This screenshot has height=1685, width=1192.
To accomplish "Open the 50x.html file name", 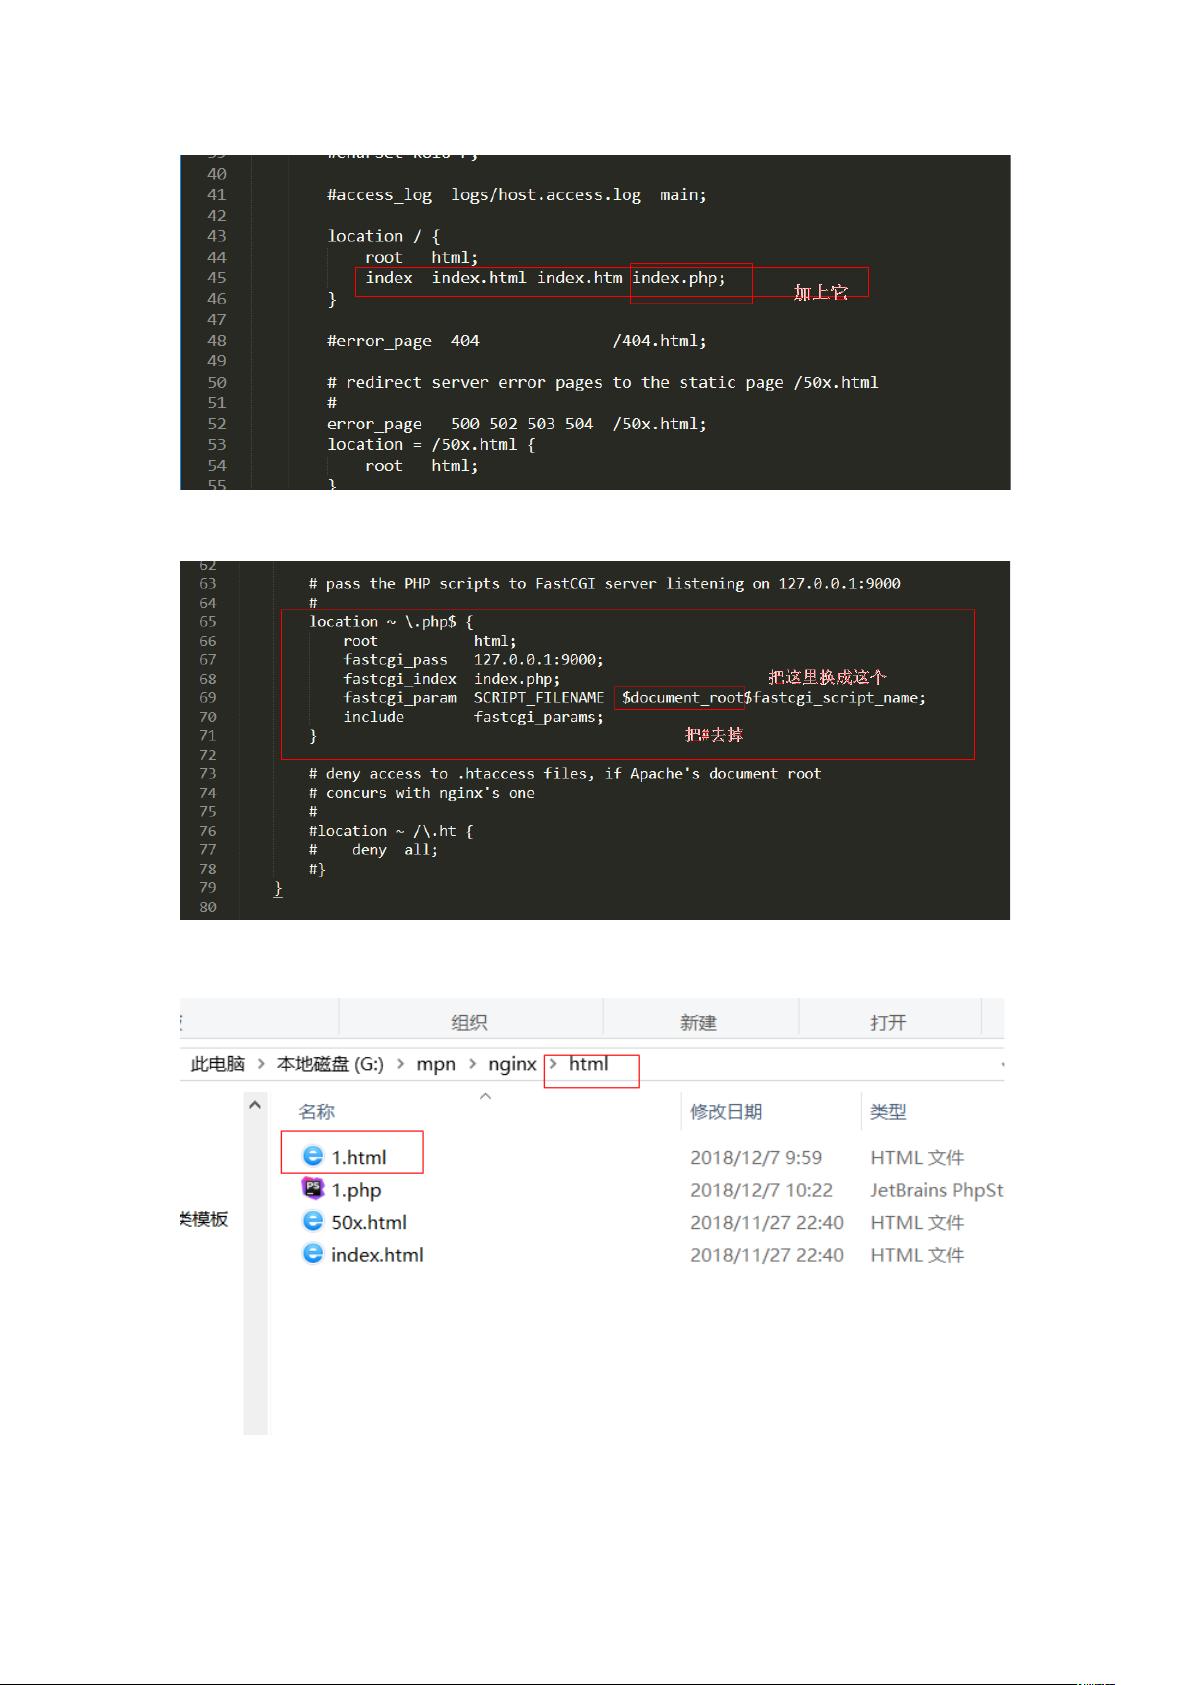I will coord(369,1222).
